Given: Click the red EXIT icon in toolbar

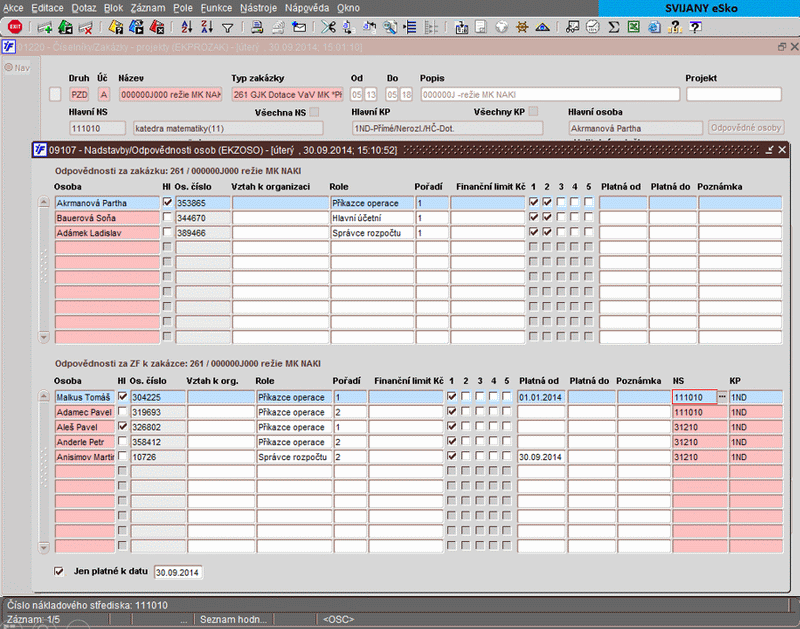Looking at the screenshot, I should (15, 27).
